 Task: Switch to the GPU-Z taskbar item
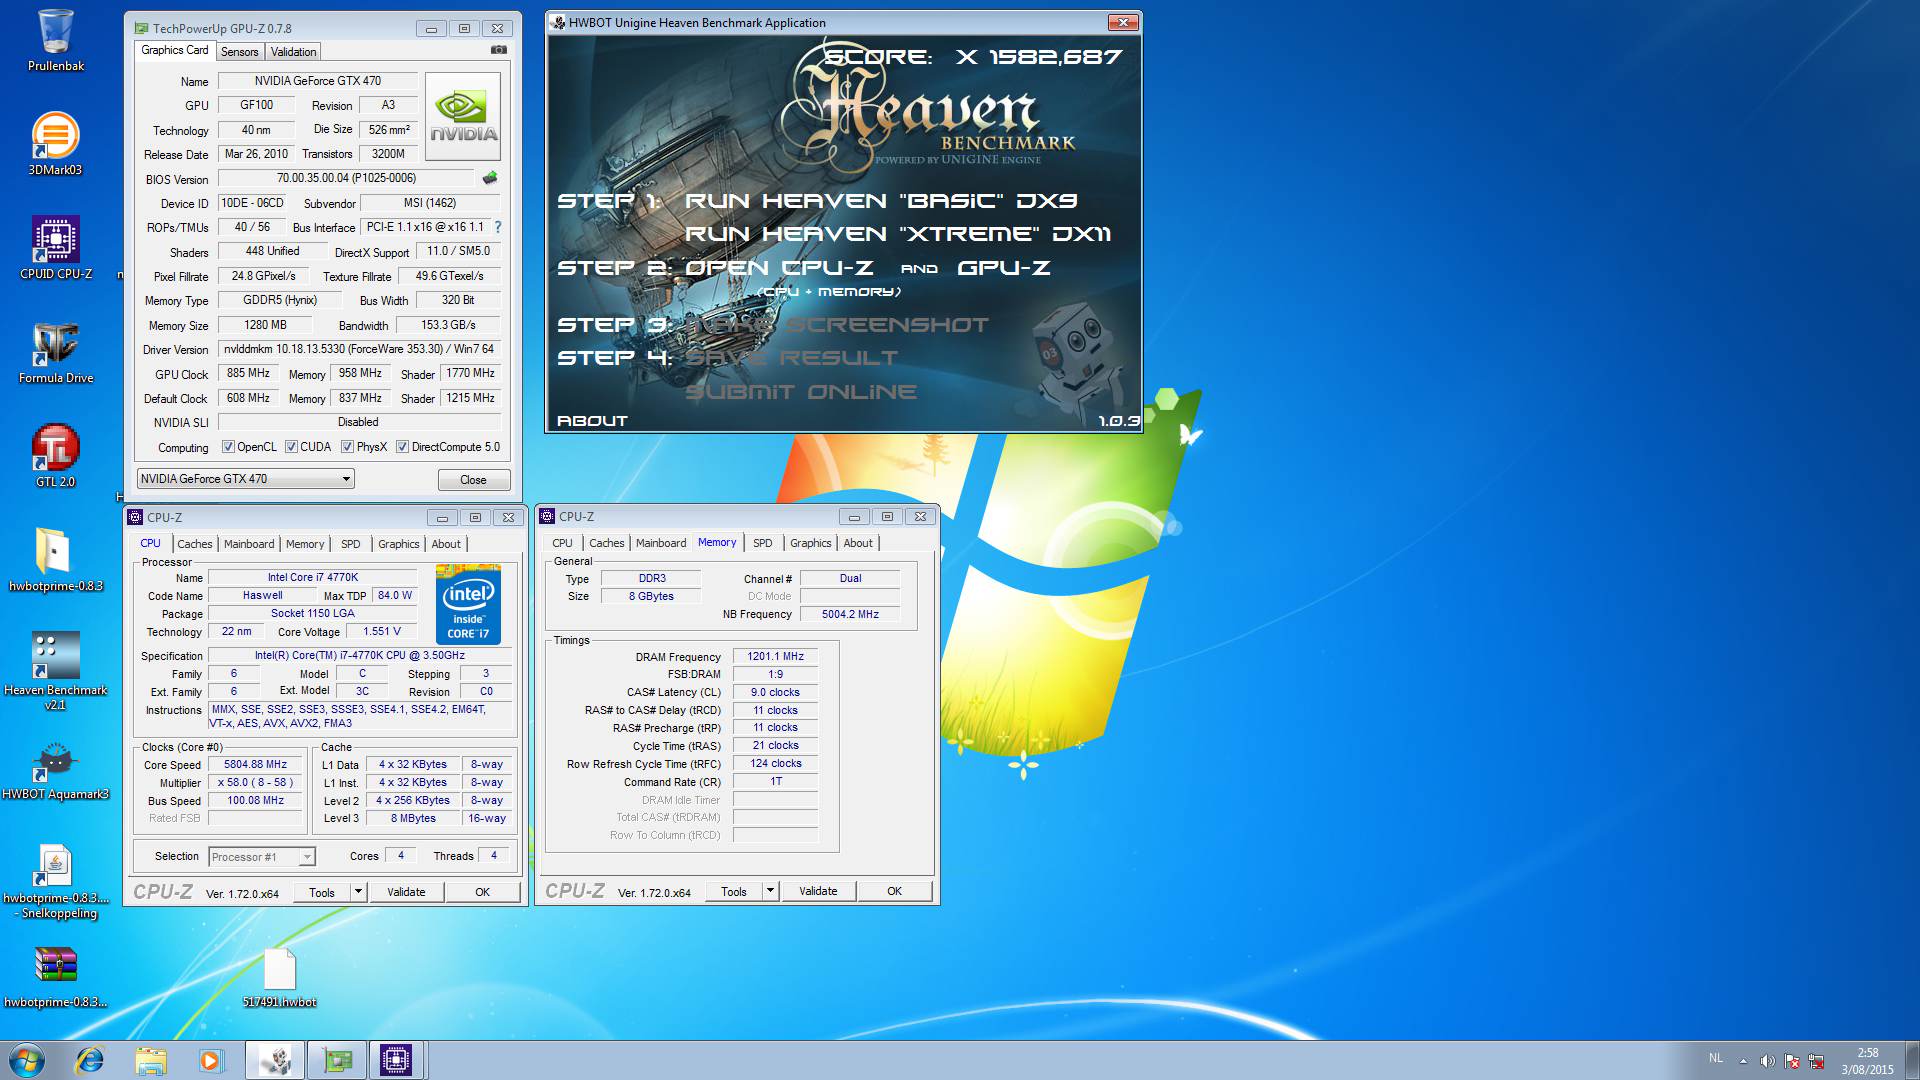pyautogui.click(x=337, y=1060)
